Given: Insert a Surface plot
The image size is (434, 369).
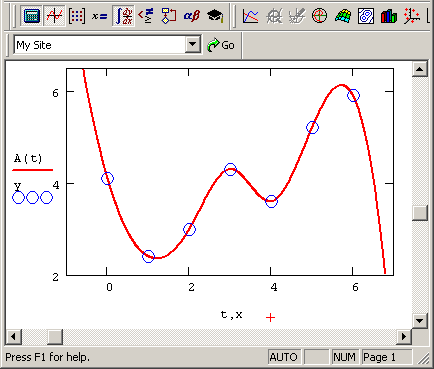Looking at the screenshot, I should pos(343,16).
